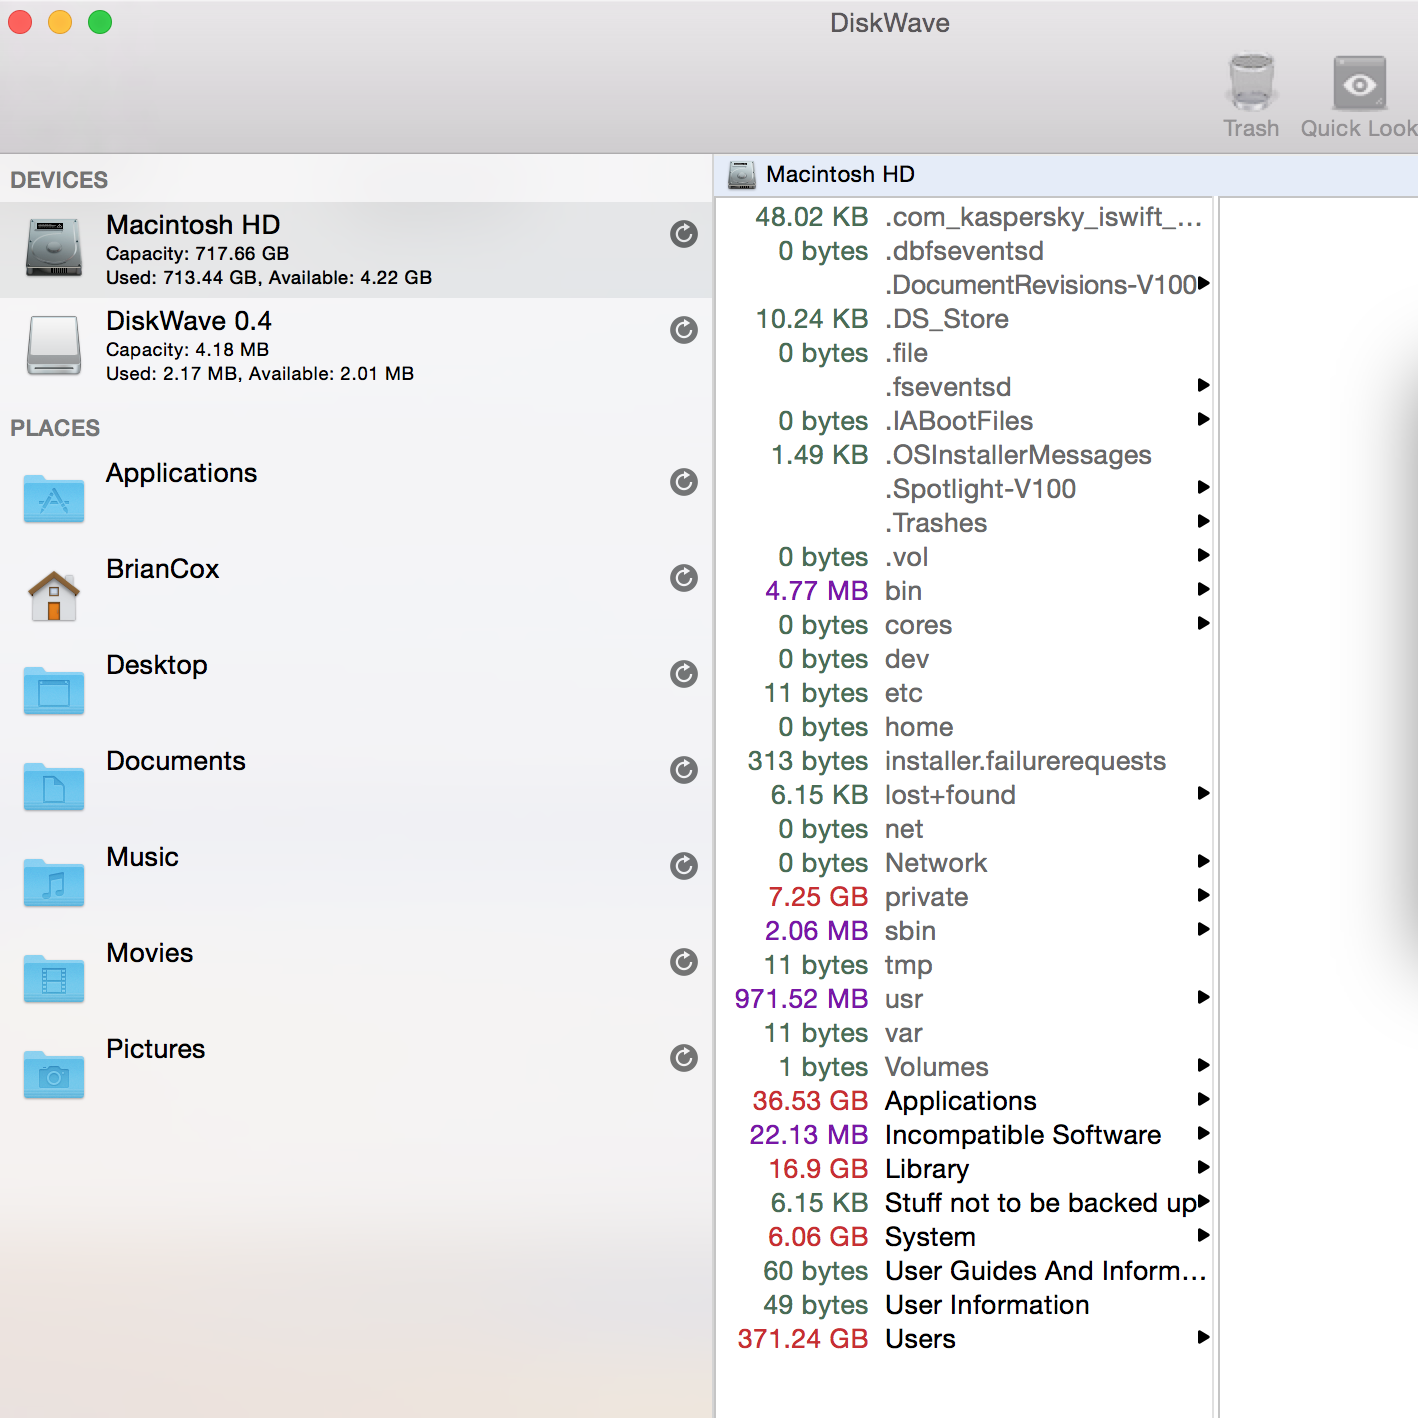The image size is (1418, 1418).
Task: Expand the Library folder arrow
Action: [x=1204, y=1167]
